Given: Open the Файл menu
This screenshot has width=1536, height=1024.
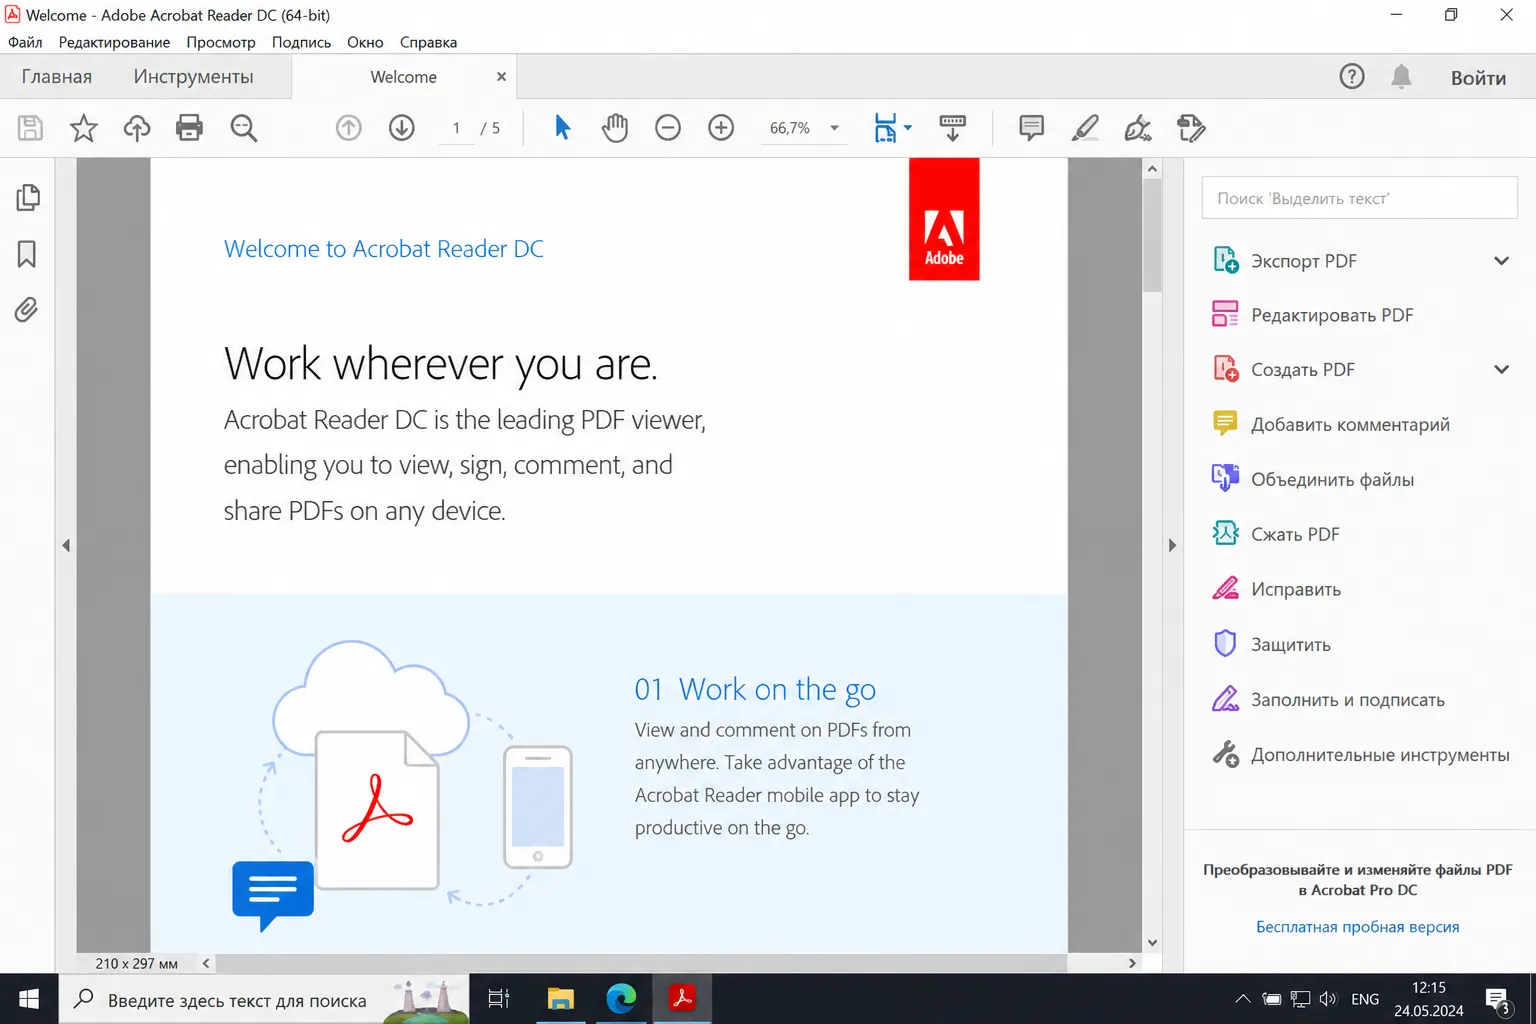Looking at the screenshot, I should 25,42.
